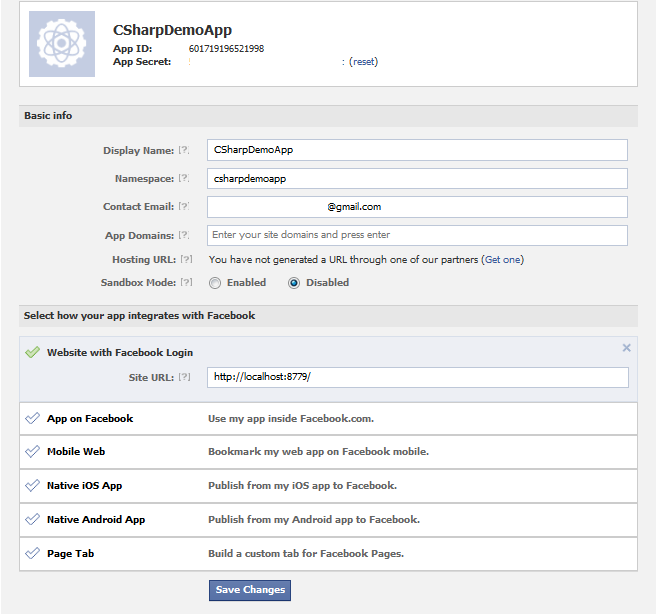Click the CSharpDemoApp heading title
This screenshot has height=614, width=657.
pos(172,30)
